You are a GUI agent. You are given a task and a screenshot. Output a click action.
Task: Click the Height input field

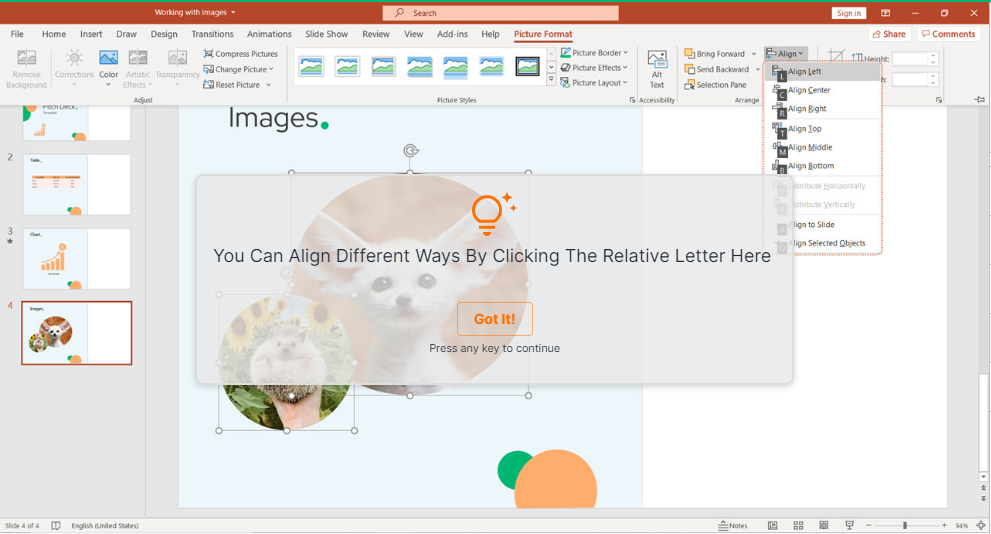click(x=910, y=59)
